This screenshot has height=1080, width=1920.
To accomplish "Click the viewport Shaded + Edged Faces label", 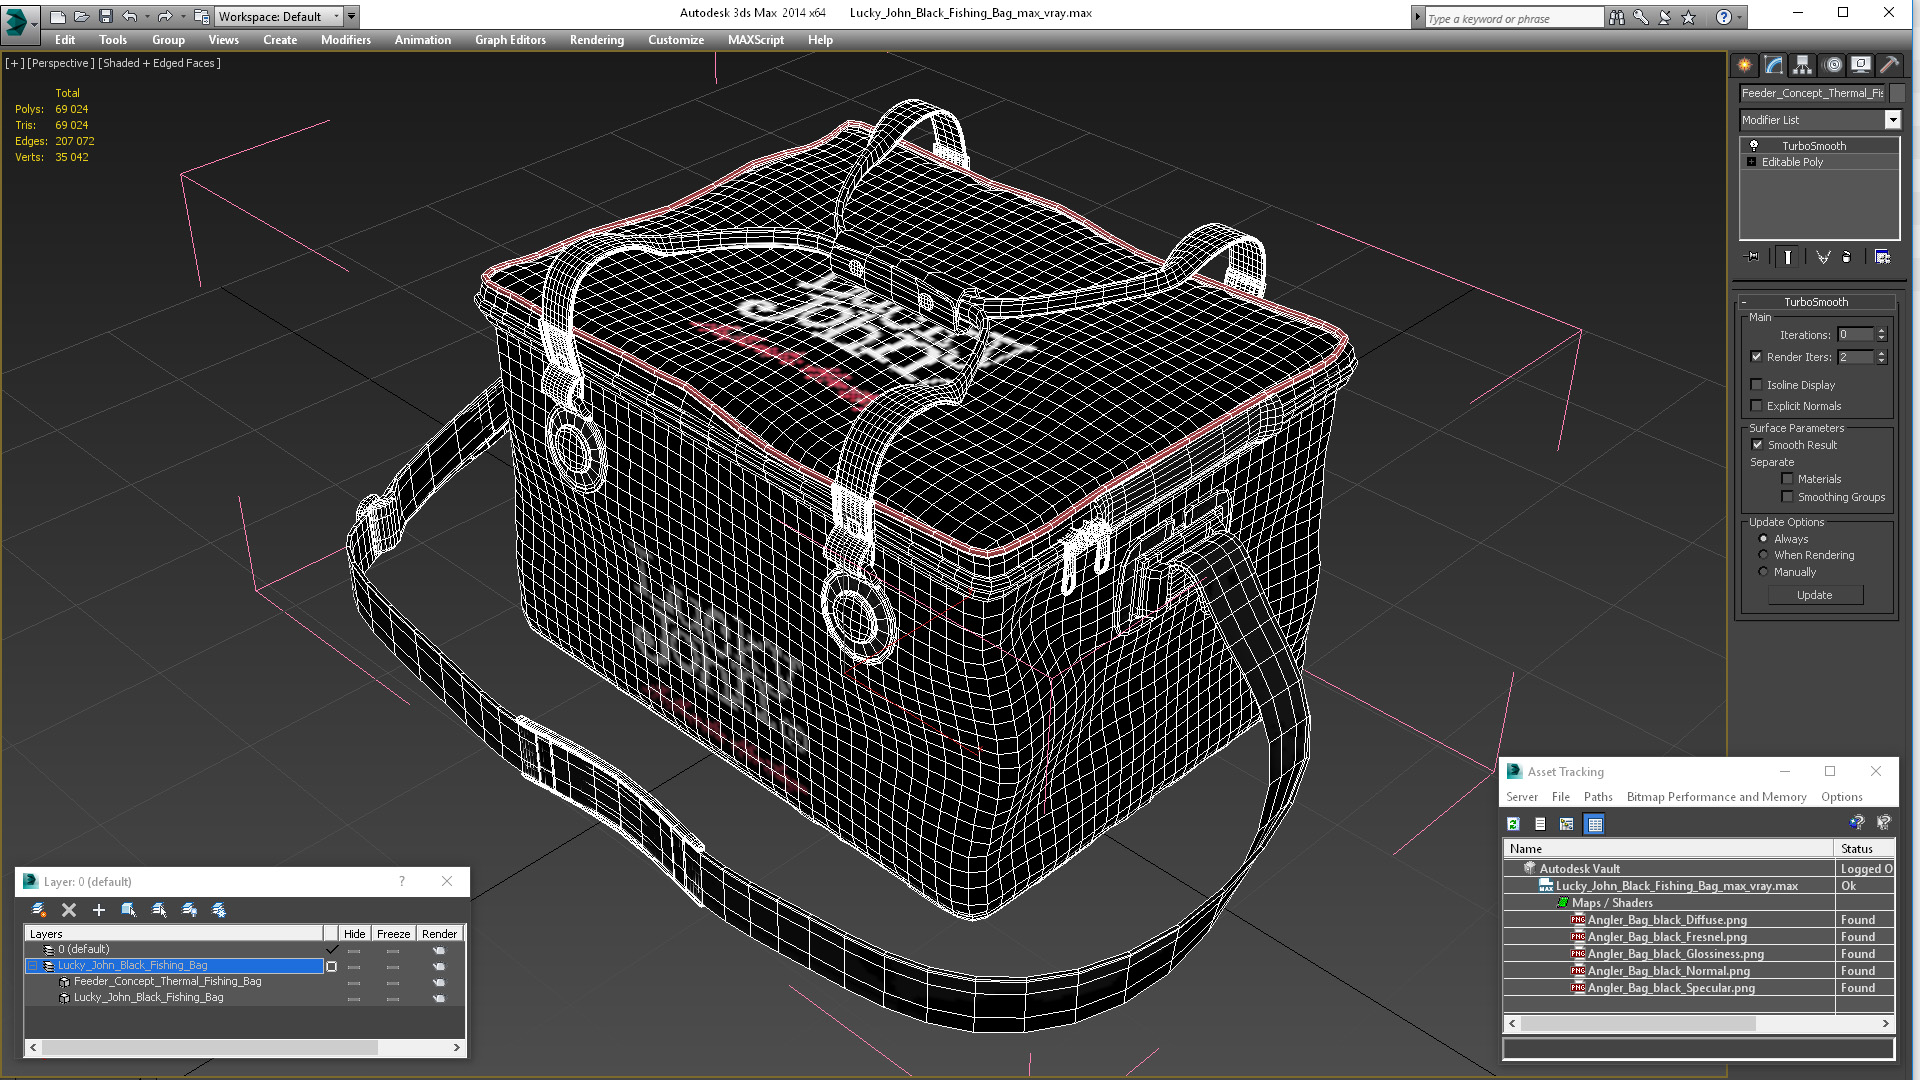I will [x=159, y=63].
